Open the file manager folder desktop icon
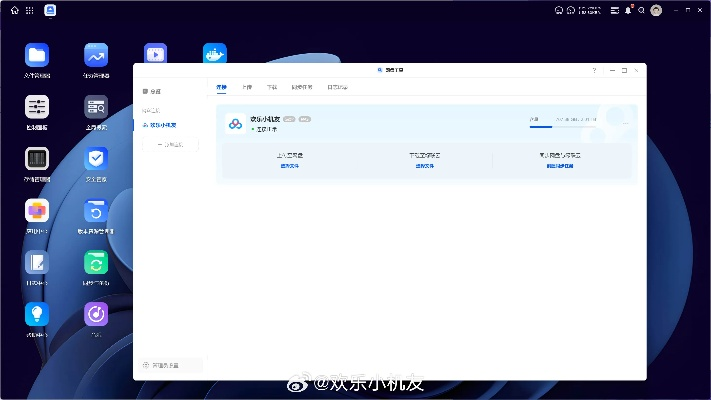The image size is (711, 400). click(37, 56)
